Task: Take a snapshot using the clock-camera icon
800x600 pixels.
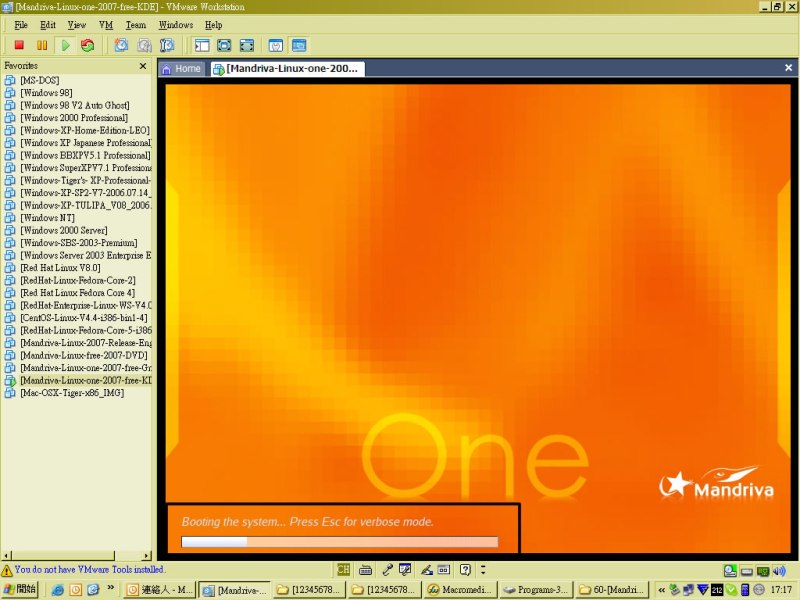Action: pos(121,45)
